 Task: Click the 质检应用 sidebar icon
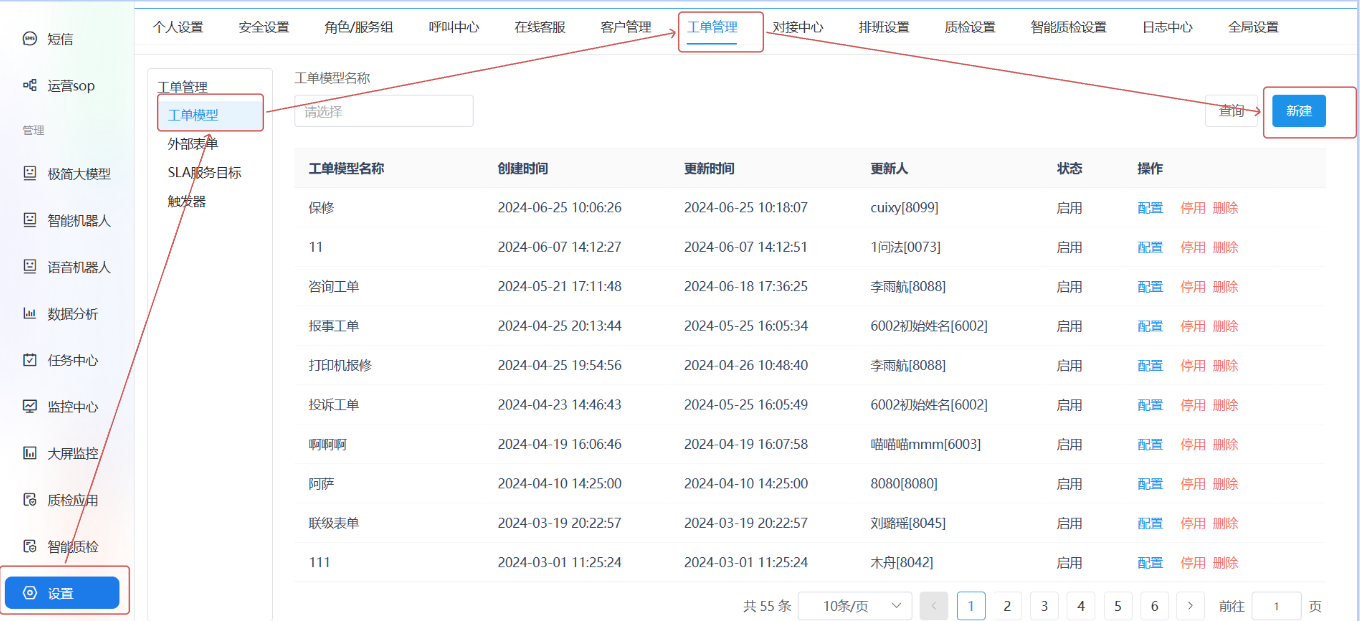(x=30, y=500)
